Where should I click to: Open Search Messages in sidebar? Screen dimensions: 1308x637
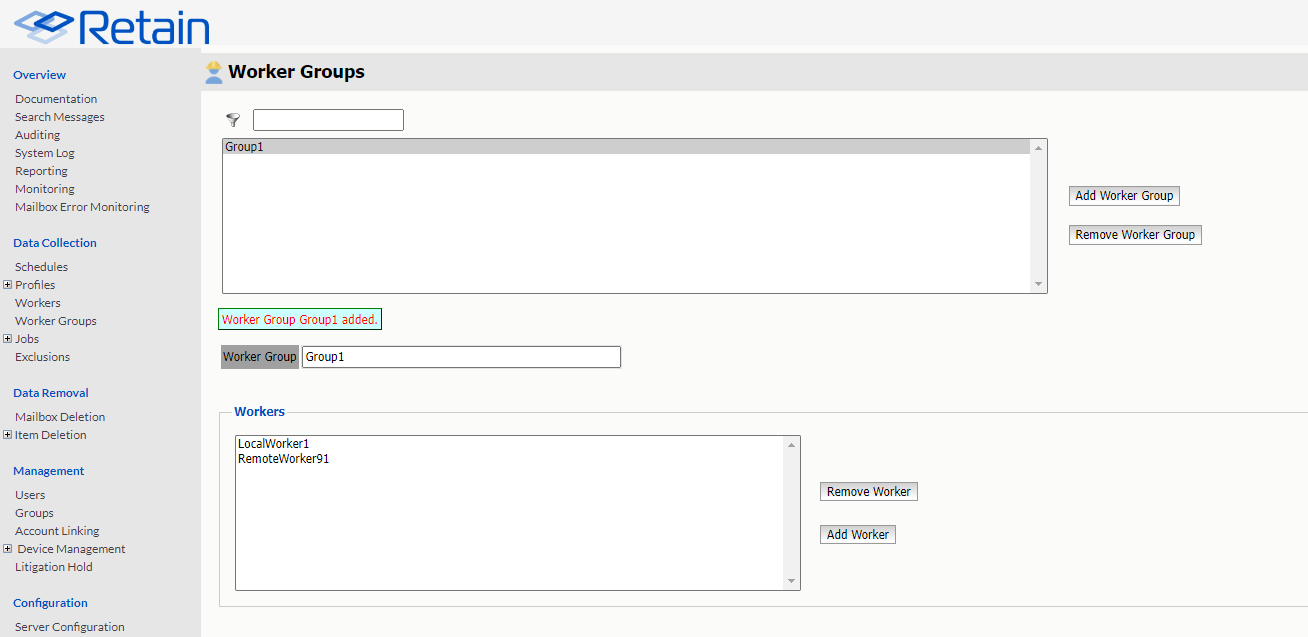click(x=60, y=117)
